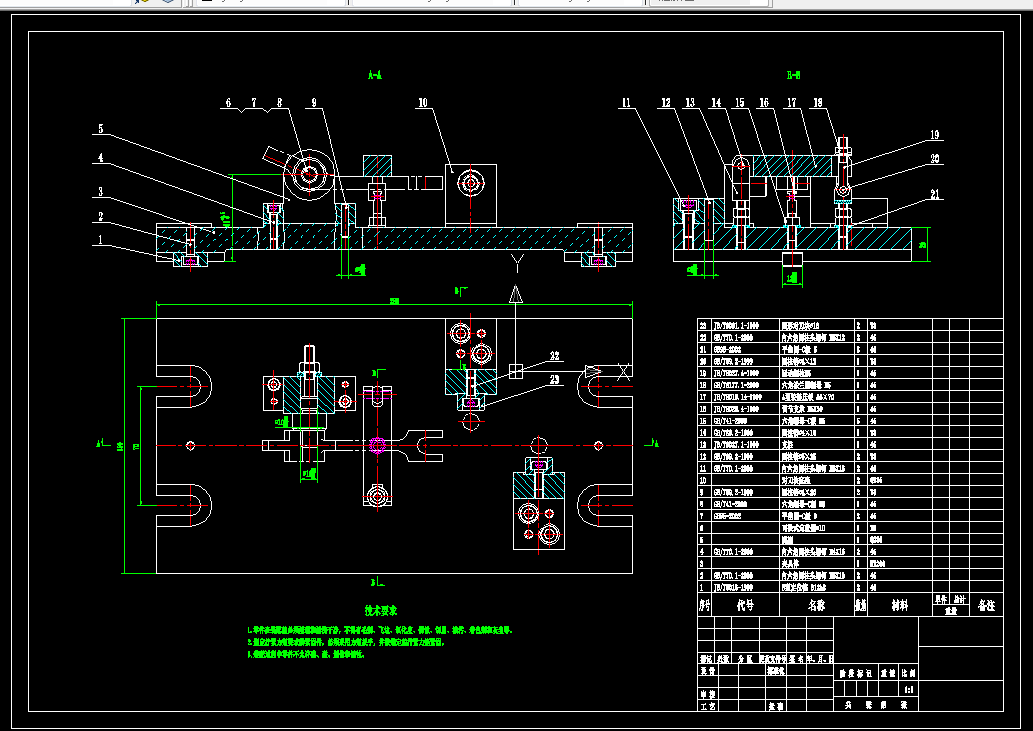The image size is (1033, 731).
Task: Select part callout number 6 above section A-A
Action: click(229, 103)
